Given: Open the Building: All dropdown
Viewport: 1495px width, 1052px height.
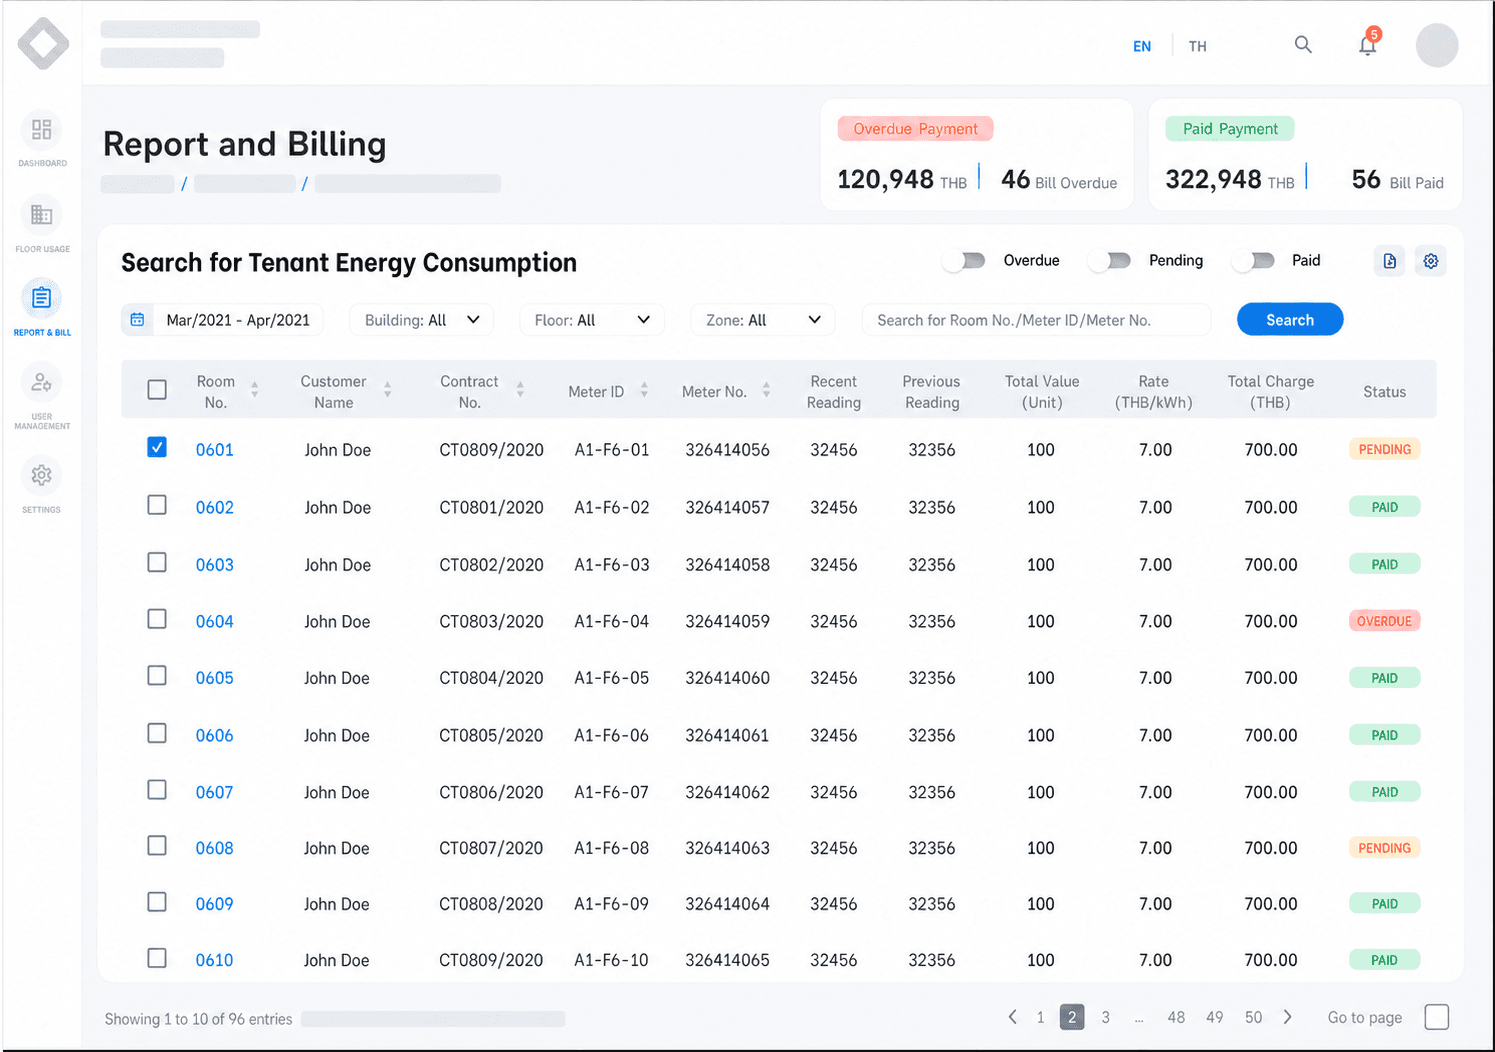Looking at the screenshot, I should pyautogui.click(x=421, y=320).
